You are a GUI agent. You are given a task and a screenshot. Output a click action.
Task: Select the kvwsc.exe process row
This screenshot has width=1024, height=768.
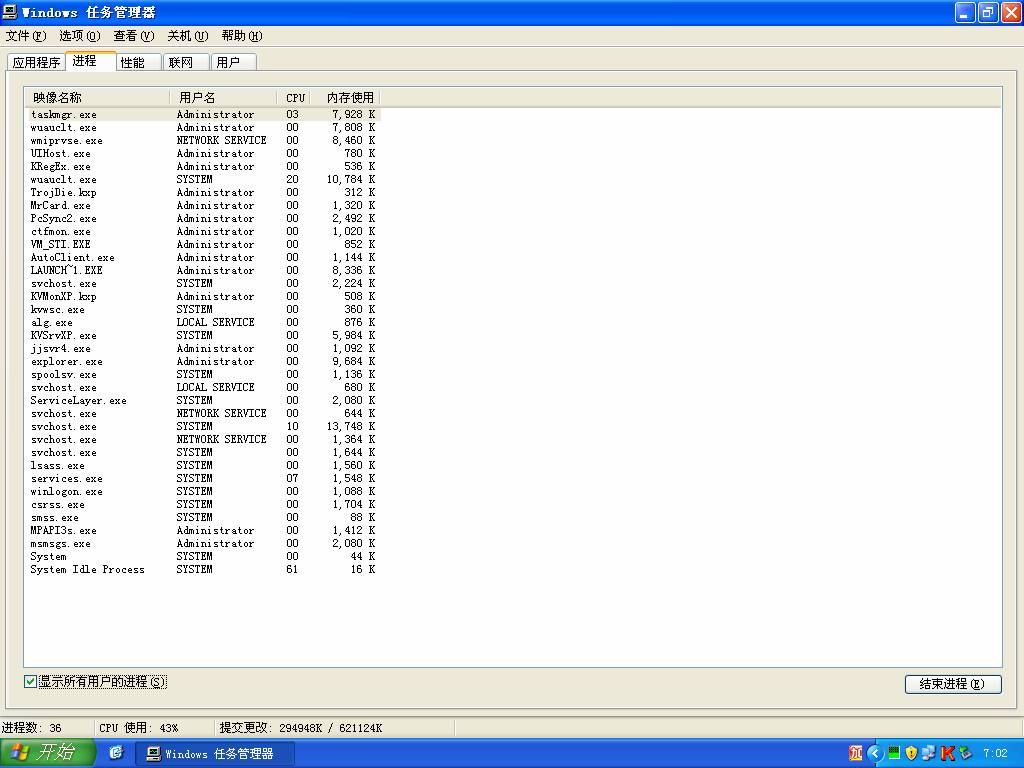(x=203, y=310)
